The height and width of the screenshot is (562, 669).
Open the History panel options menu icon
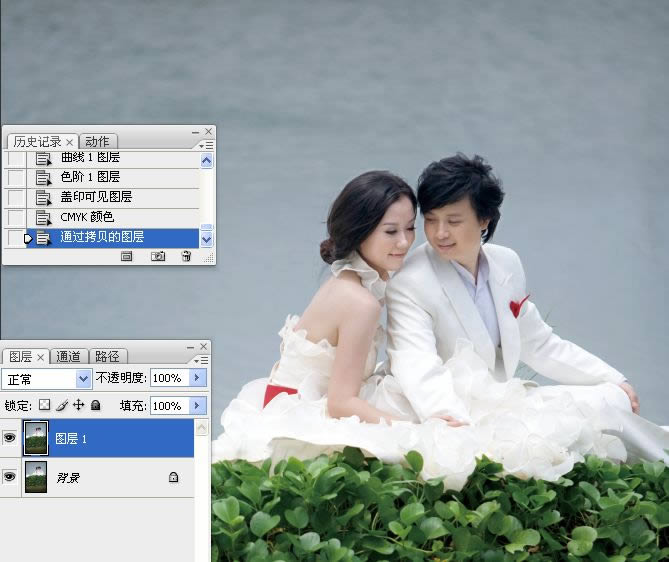207,145
